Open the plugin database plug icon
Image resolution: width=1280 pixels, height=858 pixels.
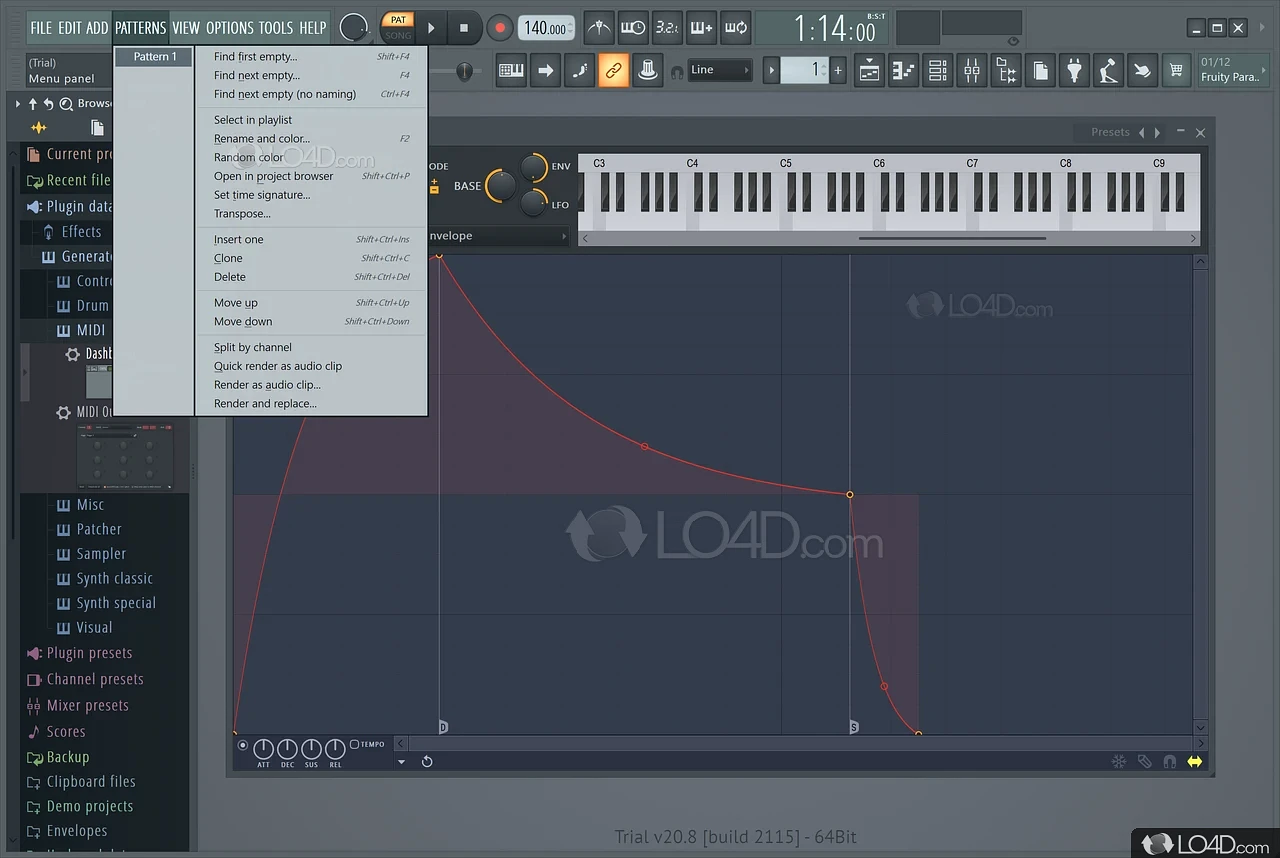(1075, 70)
